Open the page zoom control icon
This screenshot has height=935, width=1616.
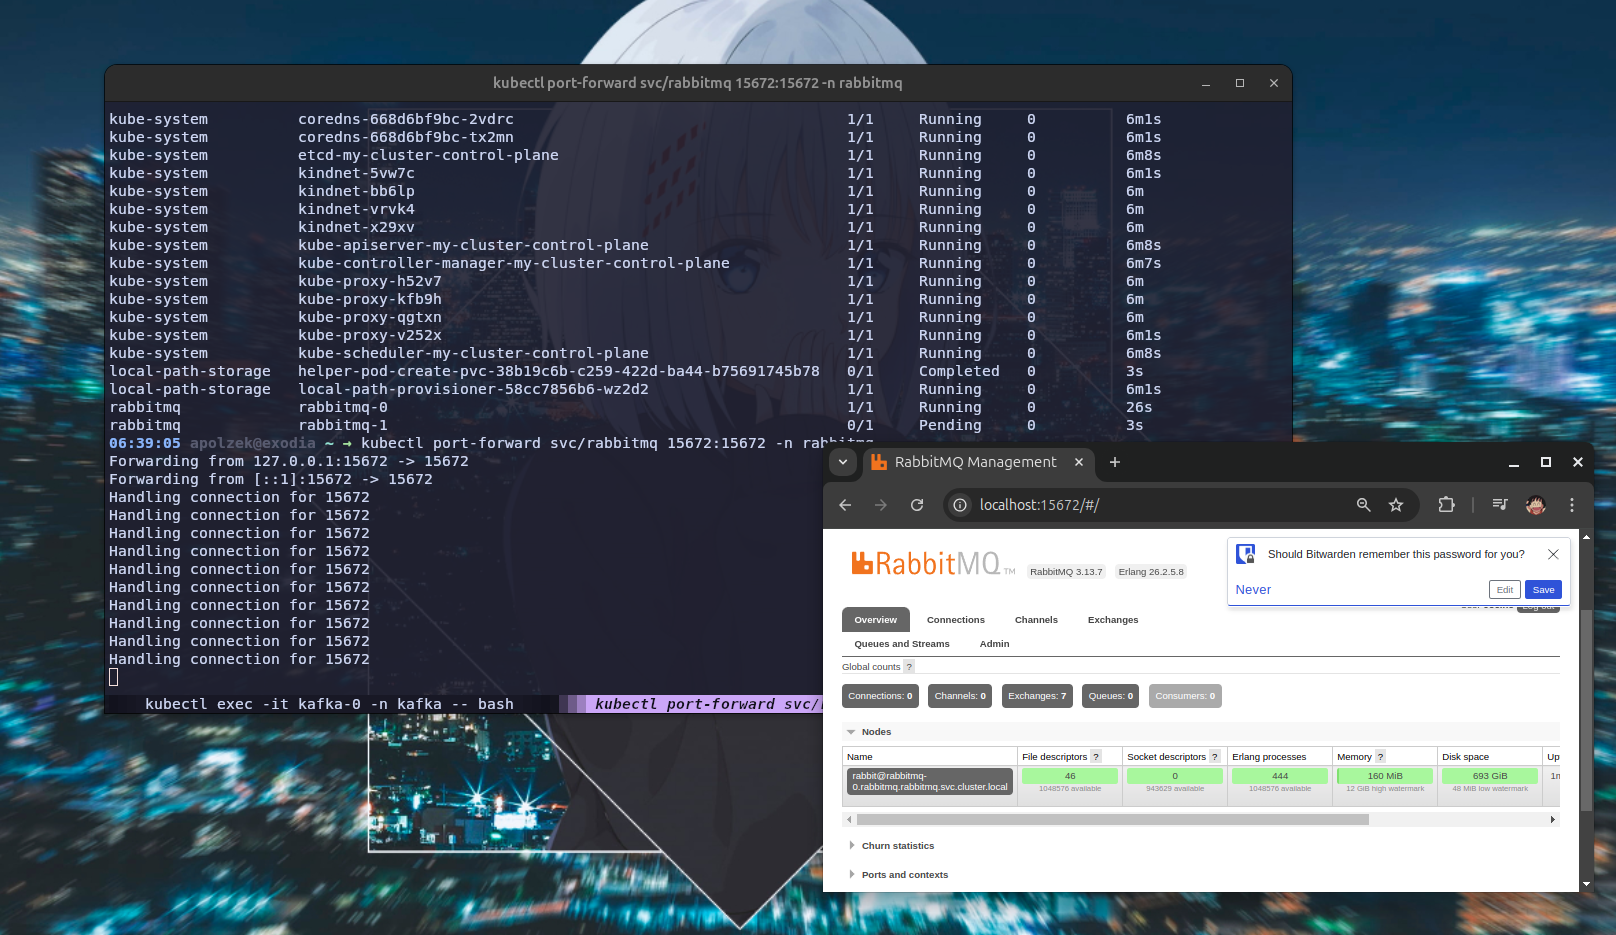click(1363, 505)
